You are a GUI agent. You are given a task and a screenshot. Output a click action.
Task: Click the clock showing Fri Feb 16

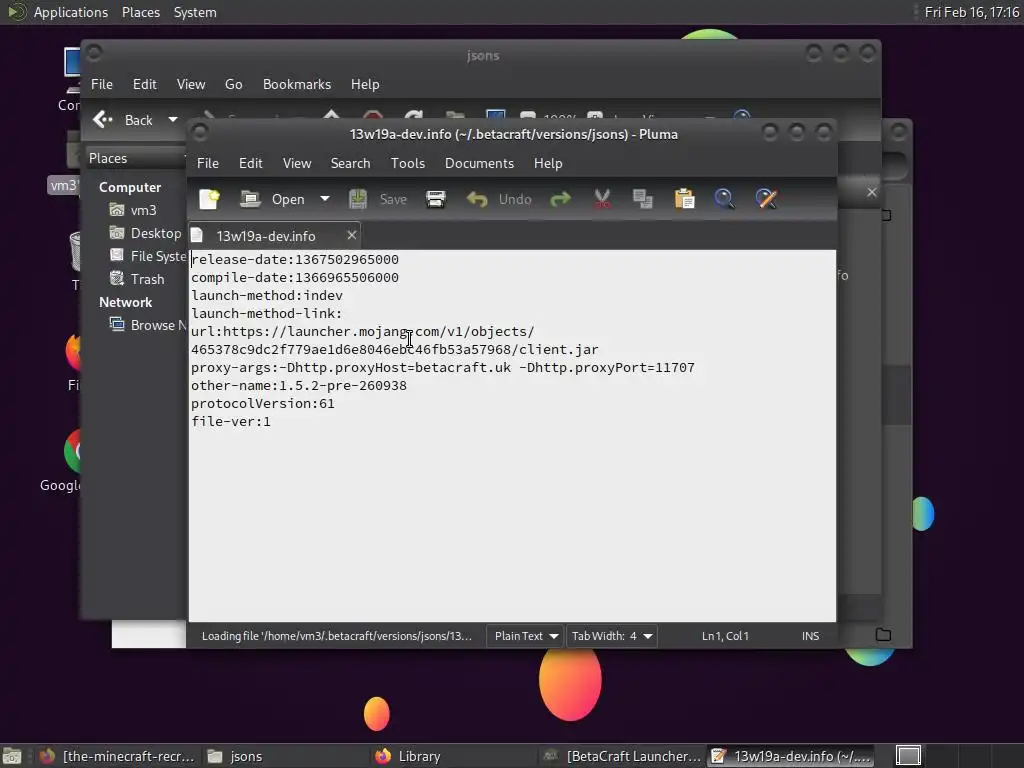click(x=971, y=12)
